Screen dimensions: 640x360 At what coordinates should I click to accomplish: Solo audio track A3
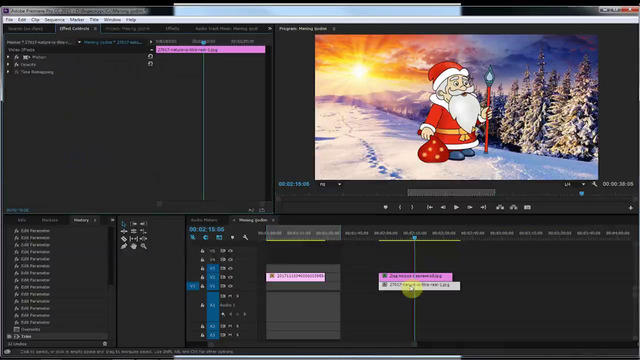pyautogui.click(x=238, y=335)
